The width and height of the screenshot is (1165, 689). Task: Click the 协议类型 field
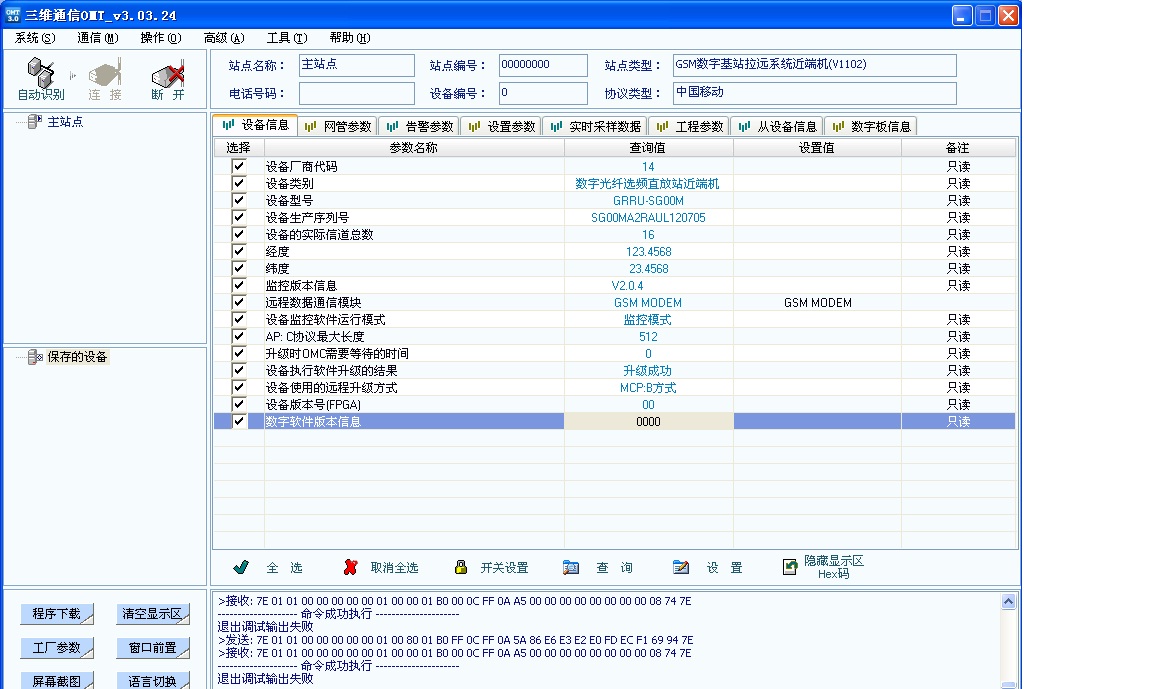(x=814, y=94)
